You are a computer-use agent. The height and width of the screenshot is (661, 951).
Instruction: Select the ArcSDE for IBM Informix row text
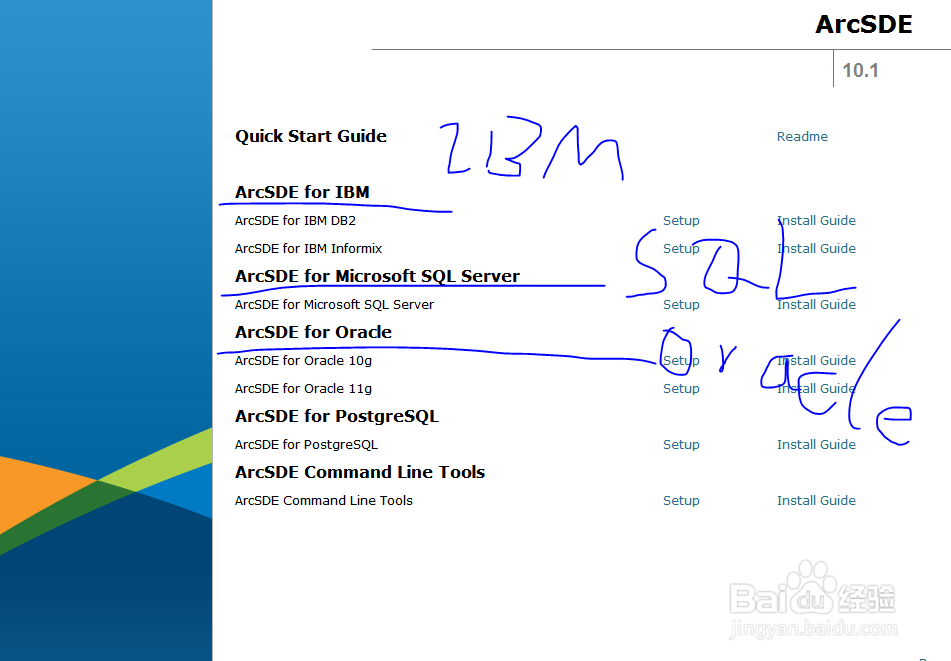click(308, 249)
